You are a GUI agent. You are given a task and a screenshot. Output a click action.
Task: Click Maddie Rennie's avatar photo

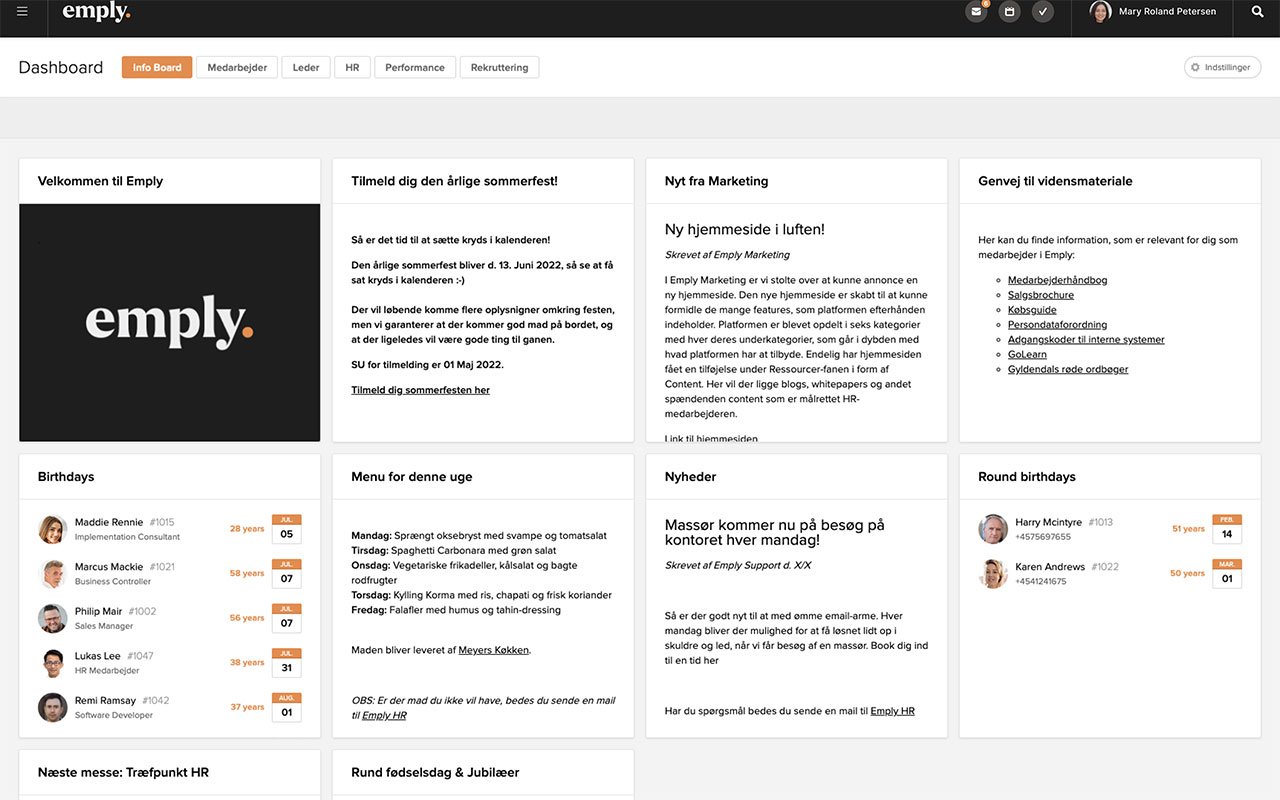[52, 529]
